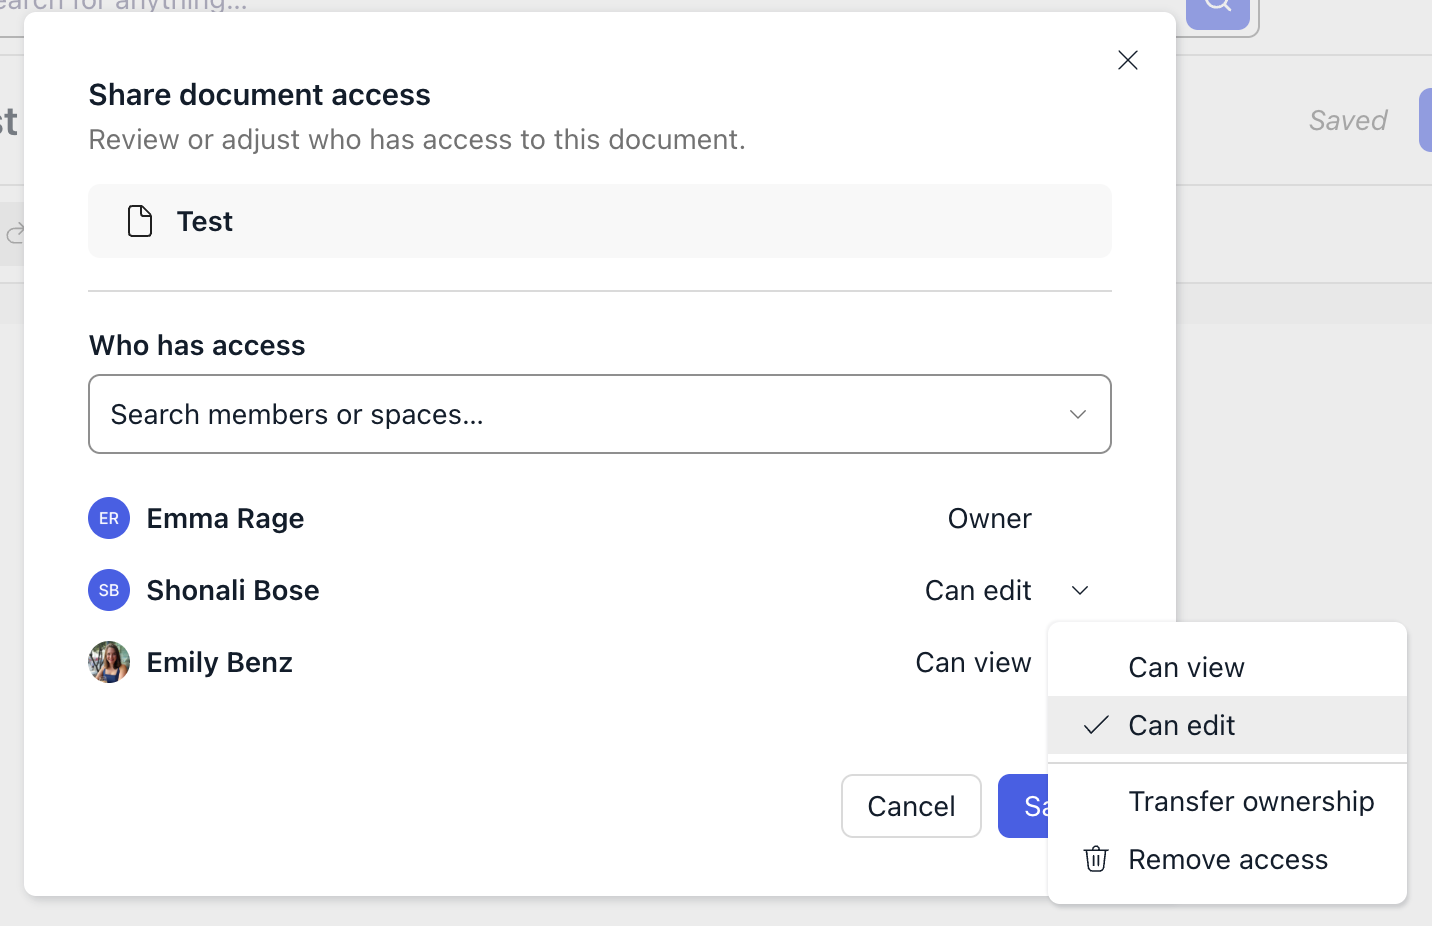Viewport: 1432px width, 926px height.
Task: Focus the Search members or spaces field
Action: (570, 414)
